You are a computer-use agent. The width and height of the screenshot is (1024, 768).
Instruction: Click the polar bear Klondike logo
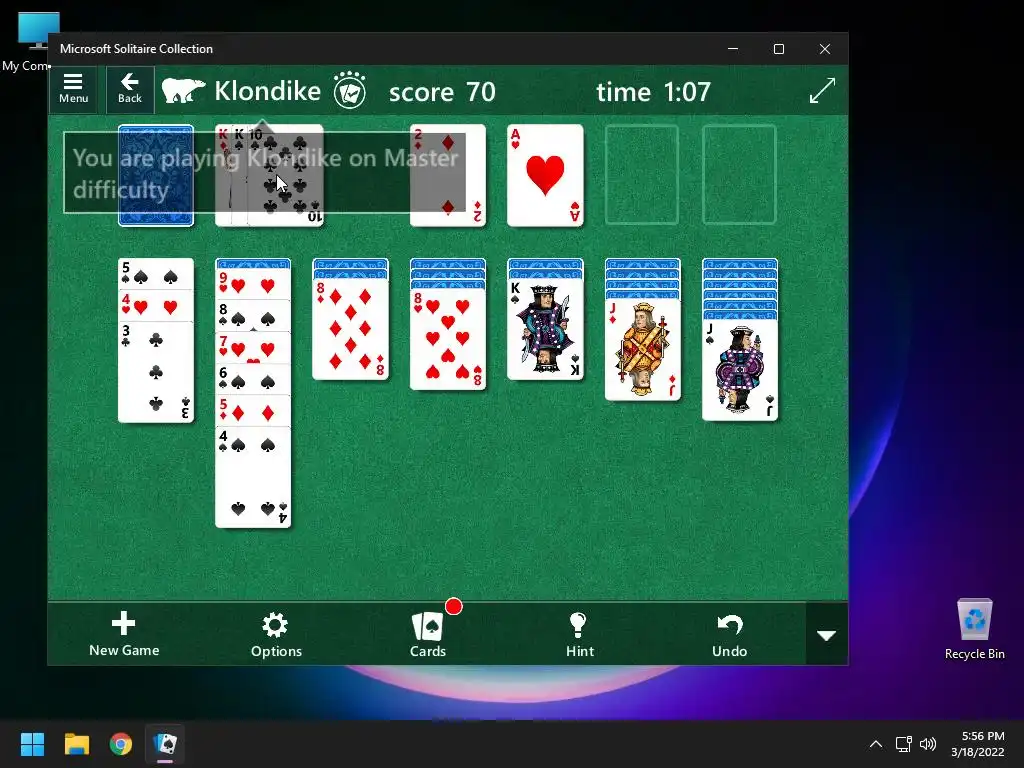point(184,91)
